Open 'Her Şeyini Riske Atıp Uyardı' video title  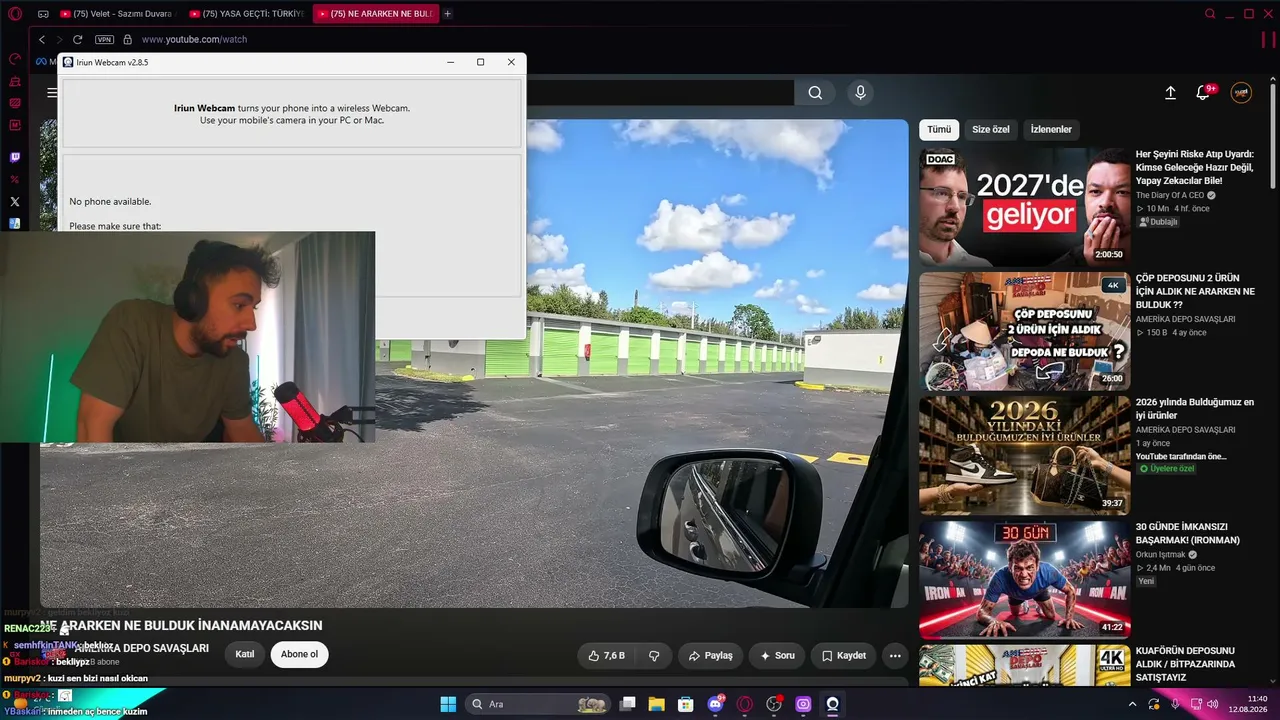coord(1195,167)
